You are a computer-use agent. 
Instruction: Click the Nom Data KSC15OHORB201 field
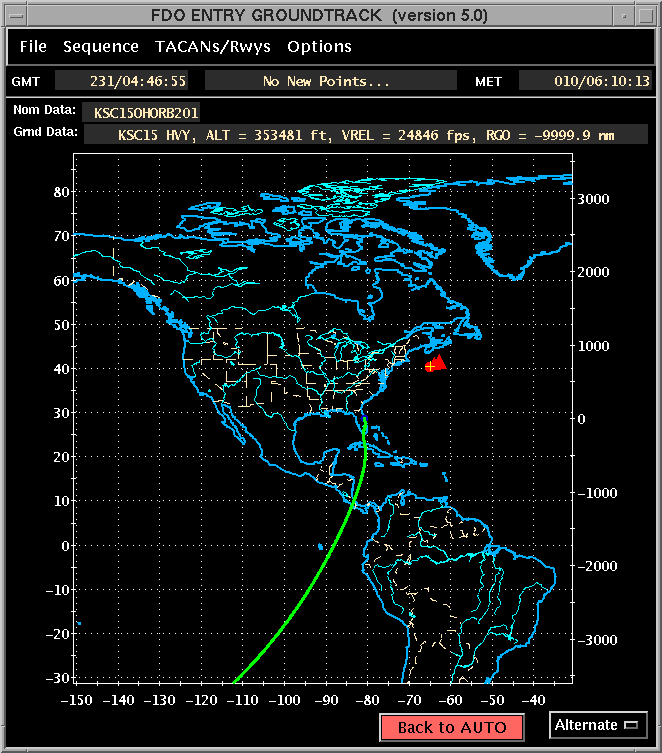click(x=147, y=112)
